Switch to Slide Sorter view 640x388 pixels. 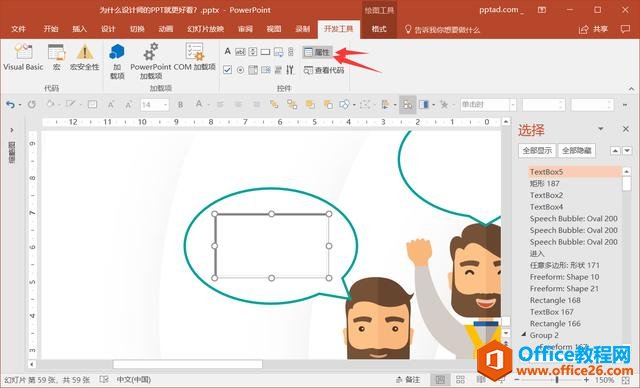pyautogui.click(x=460, y=380)
